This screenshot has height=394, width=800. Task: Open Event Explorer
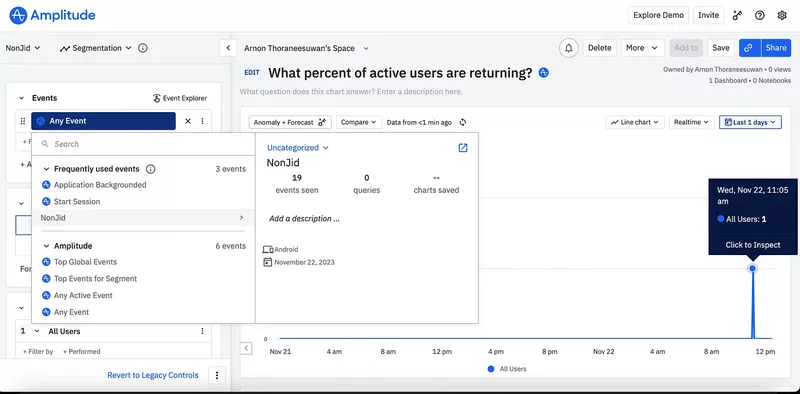point(180,98)
